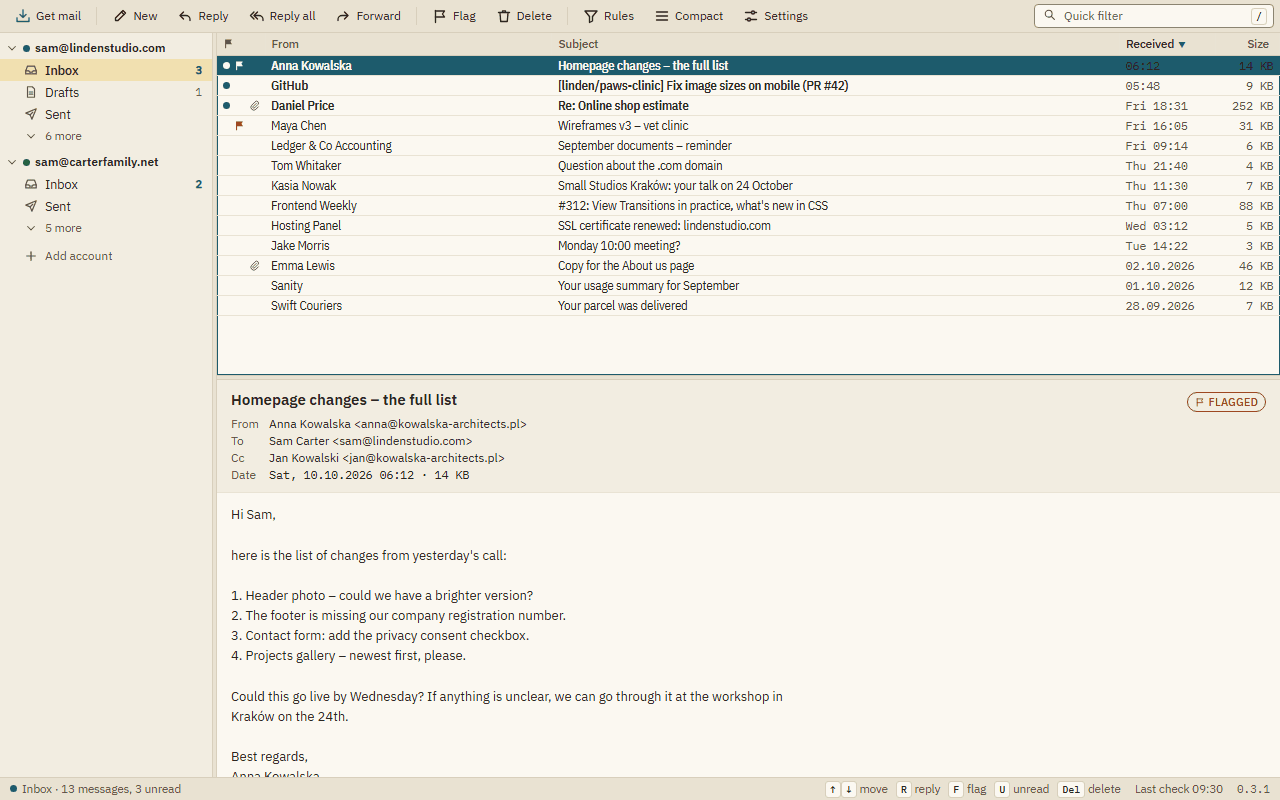Select Inbox under sam@carterfamily.net

pyautogui.click(x=106, y=184)
